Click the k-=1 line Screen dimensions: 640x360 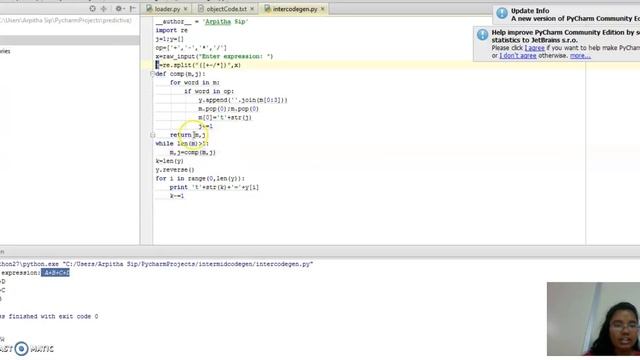[x=177, y=196]
